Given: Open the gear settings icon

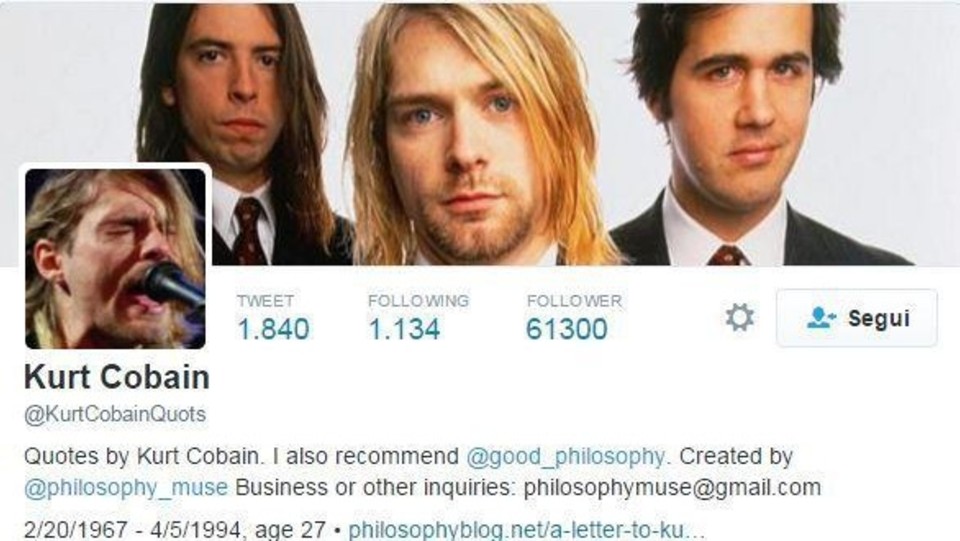Looking at the screenshot, I should (740, 318).
